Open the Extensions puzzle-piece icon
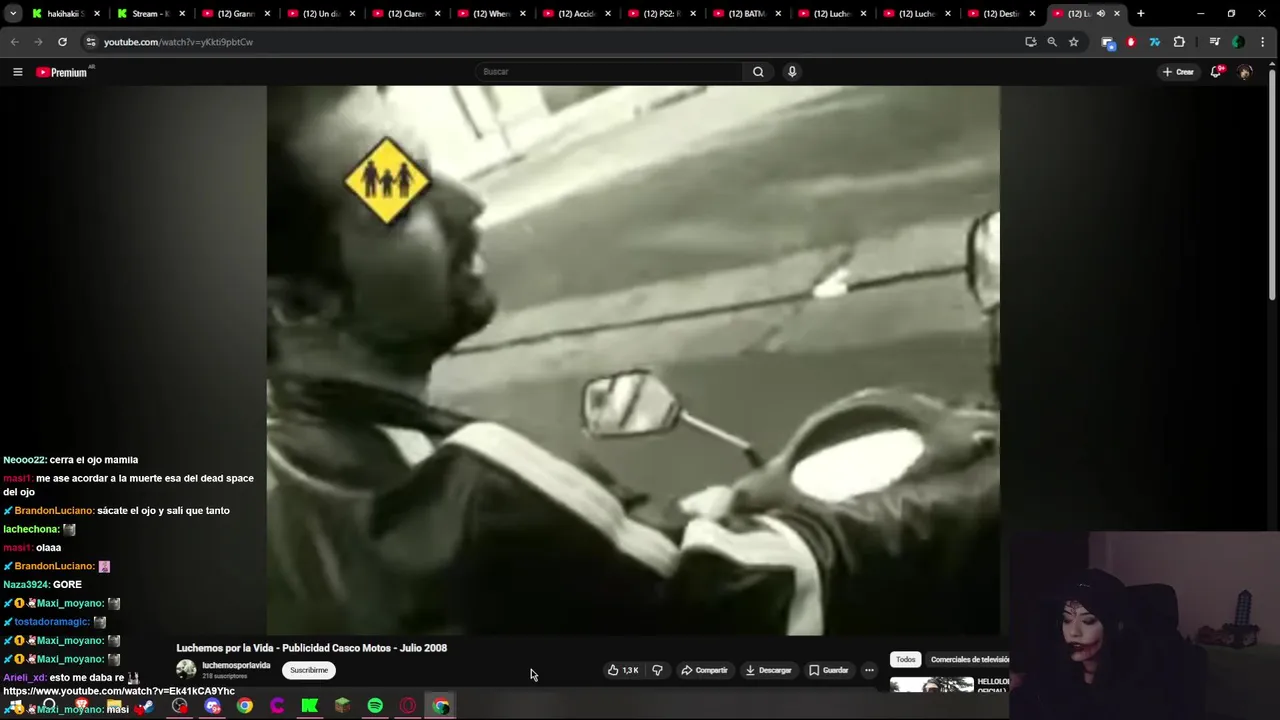This screenshot has width=1280, height=720. (1179, 42)
